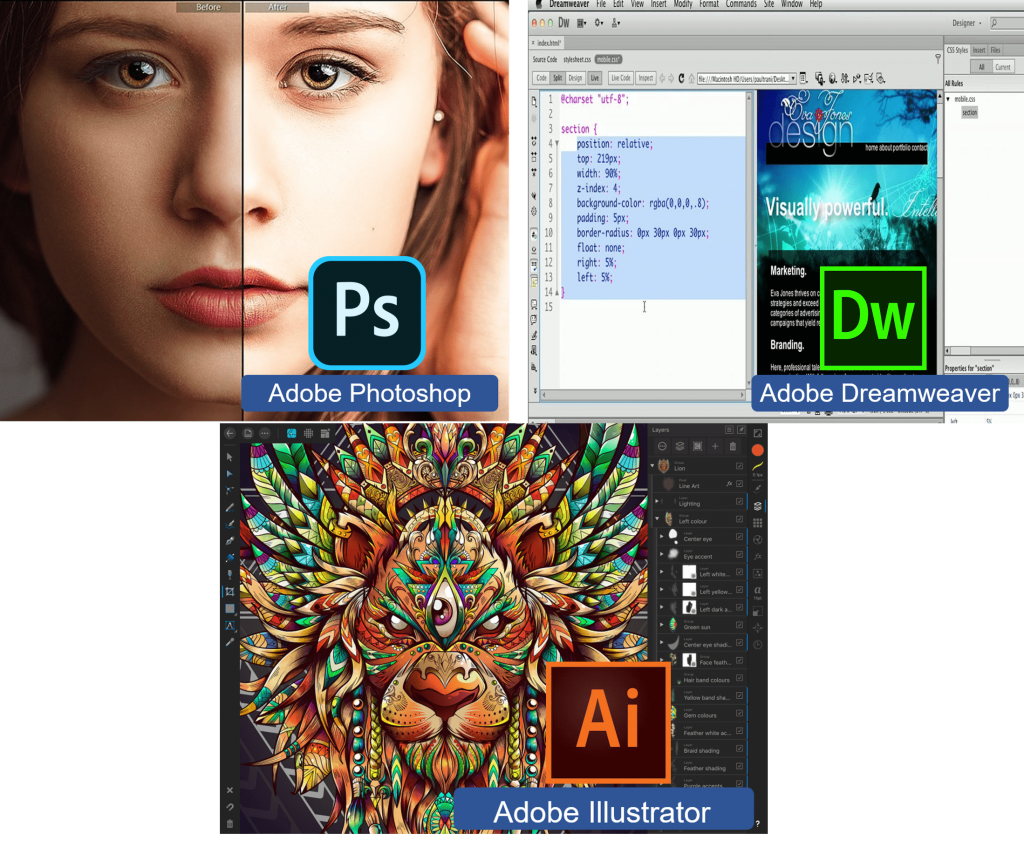Open the file address dropdown arrow in Dreamweaver
The image size is (1024, 847).
coord(793,79)
